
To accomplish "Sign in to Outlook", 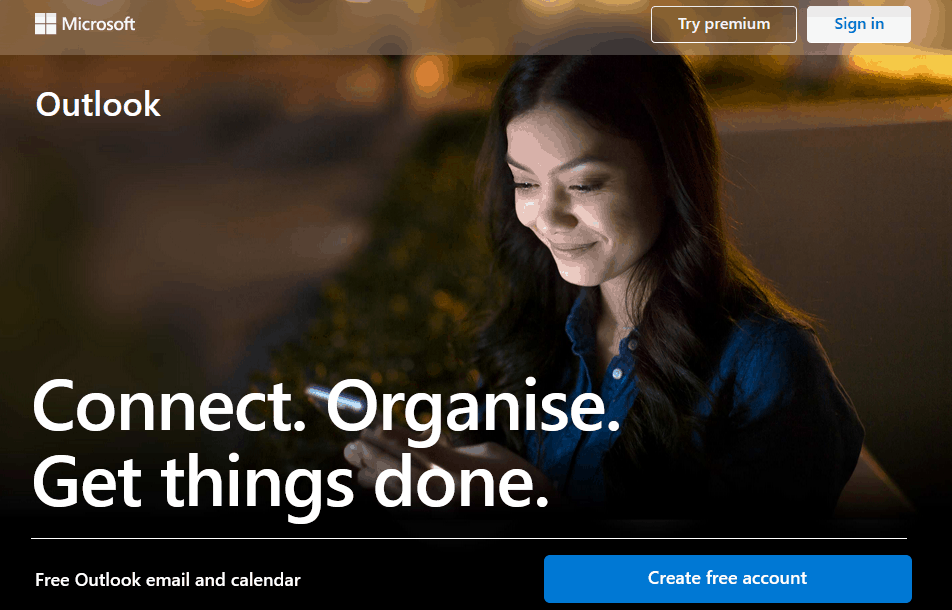I will [858, 24].
